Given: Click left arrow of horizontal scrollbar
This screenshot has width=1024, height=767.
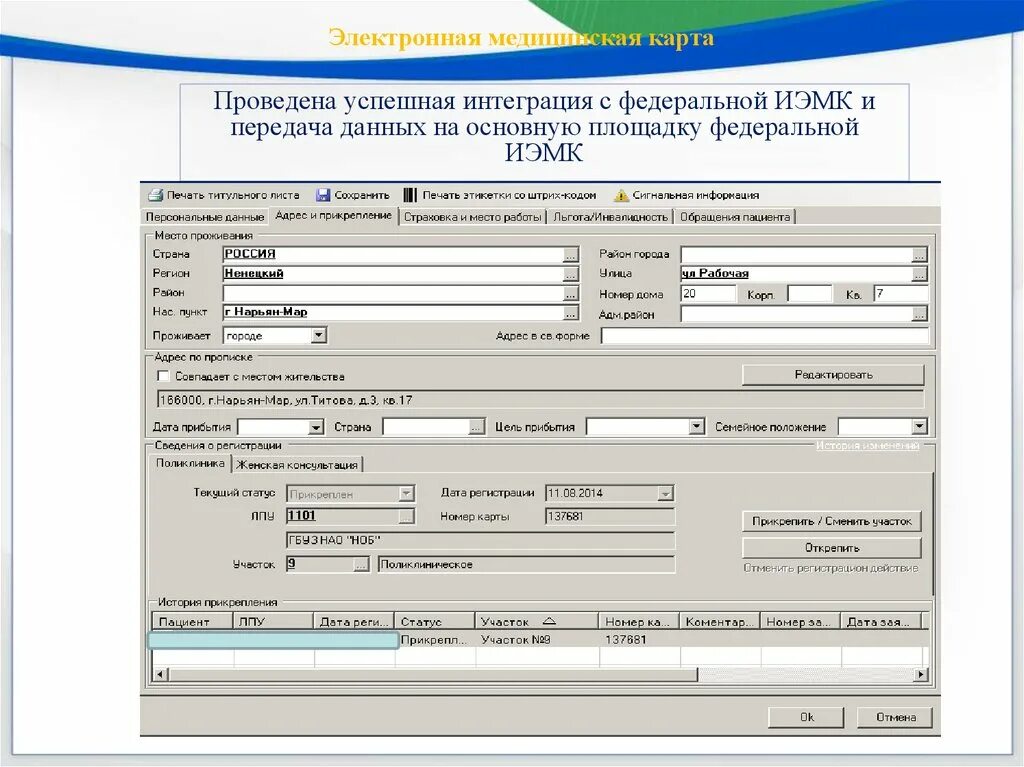Looking at the screenshot, I should pyautogui.click(x=160, y=674).
